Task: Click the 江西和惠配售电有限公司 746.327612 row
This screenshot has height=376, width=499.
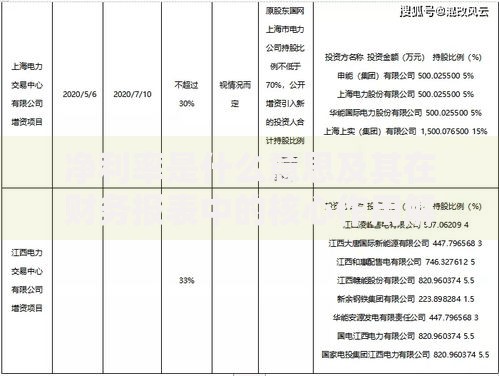Action: coord(406,262)
